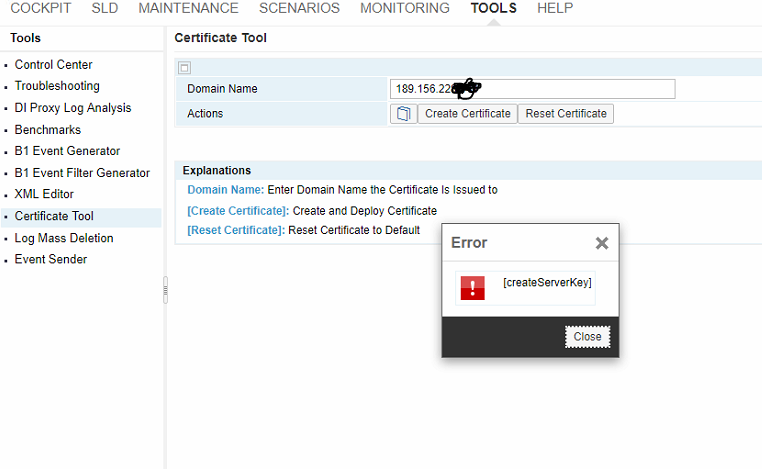Click the Error dialog title
This screenshot has height=469, width=762.
(469, 243)
